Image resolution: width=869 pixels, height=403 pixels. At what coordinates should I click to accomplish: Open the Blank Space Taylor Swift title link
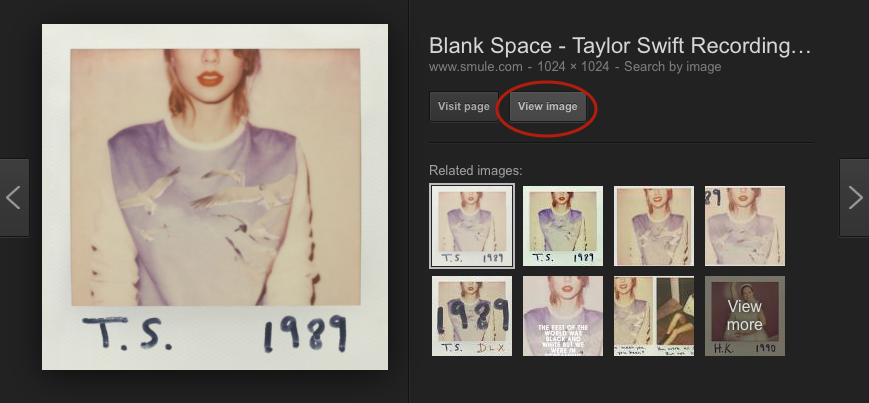click(x=620, y=46)
